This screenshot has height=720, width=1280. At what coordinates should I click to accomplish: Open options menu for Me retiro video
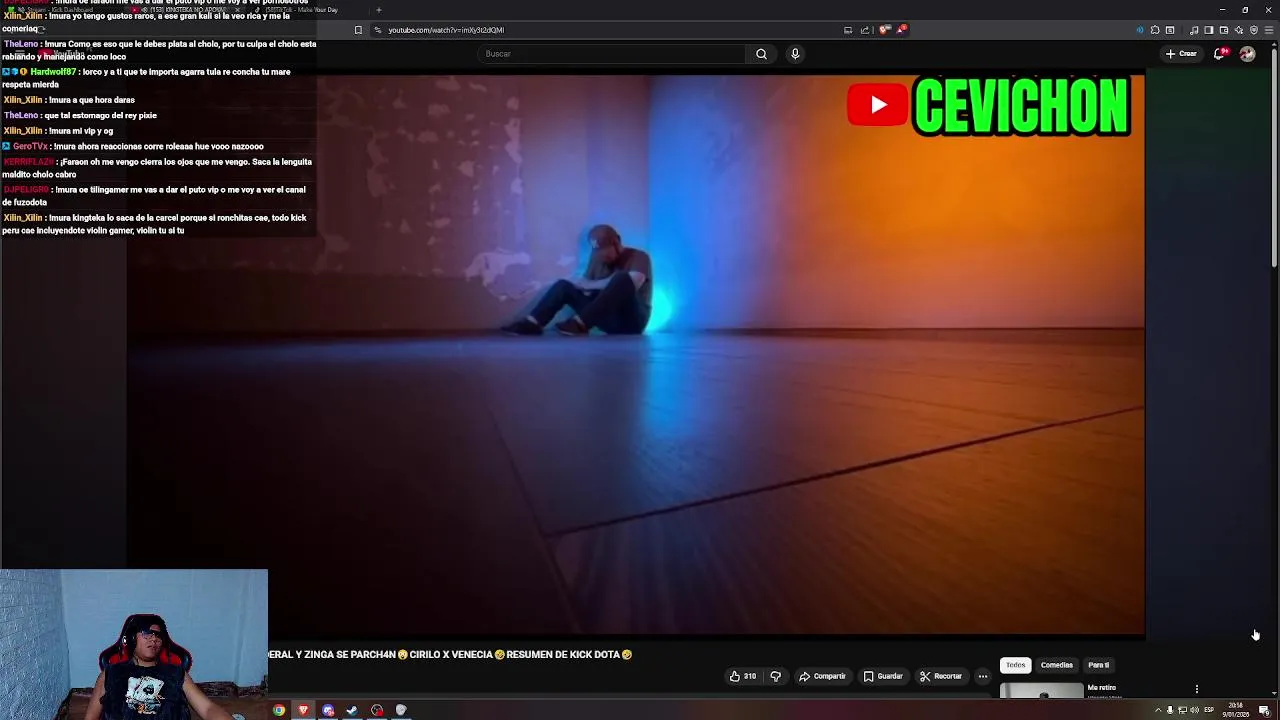click(x=1196, y=689)
